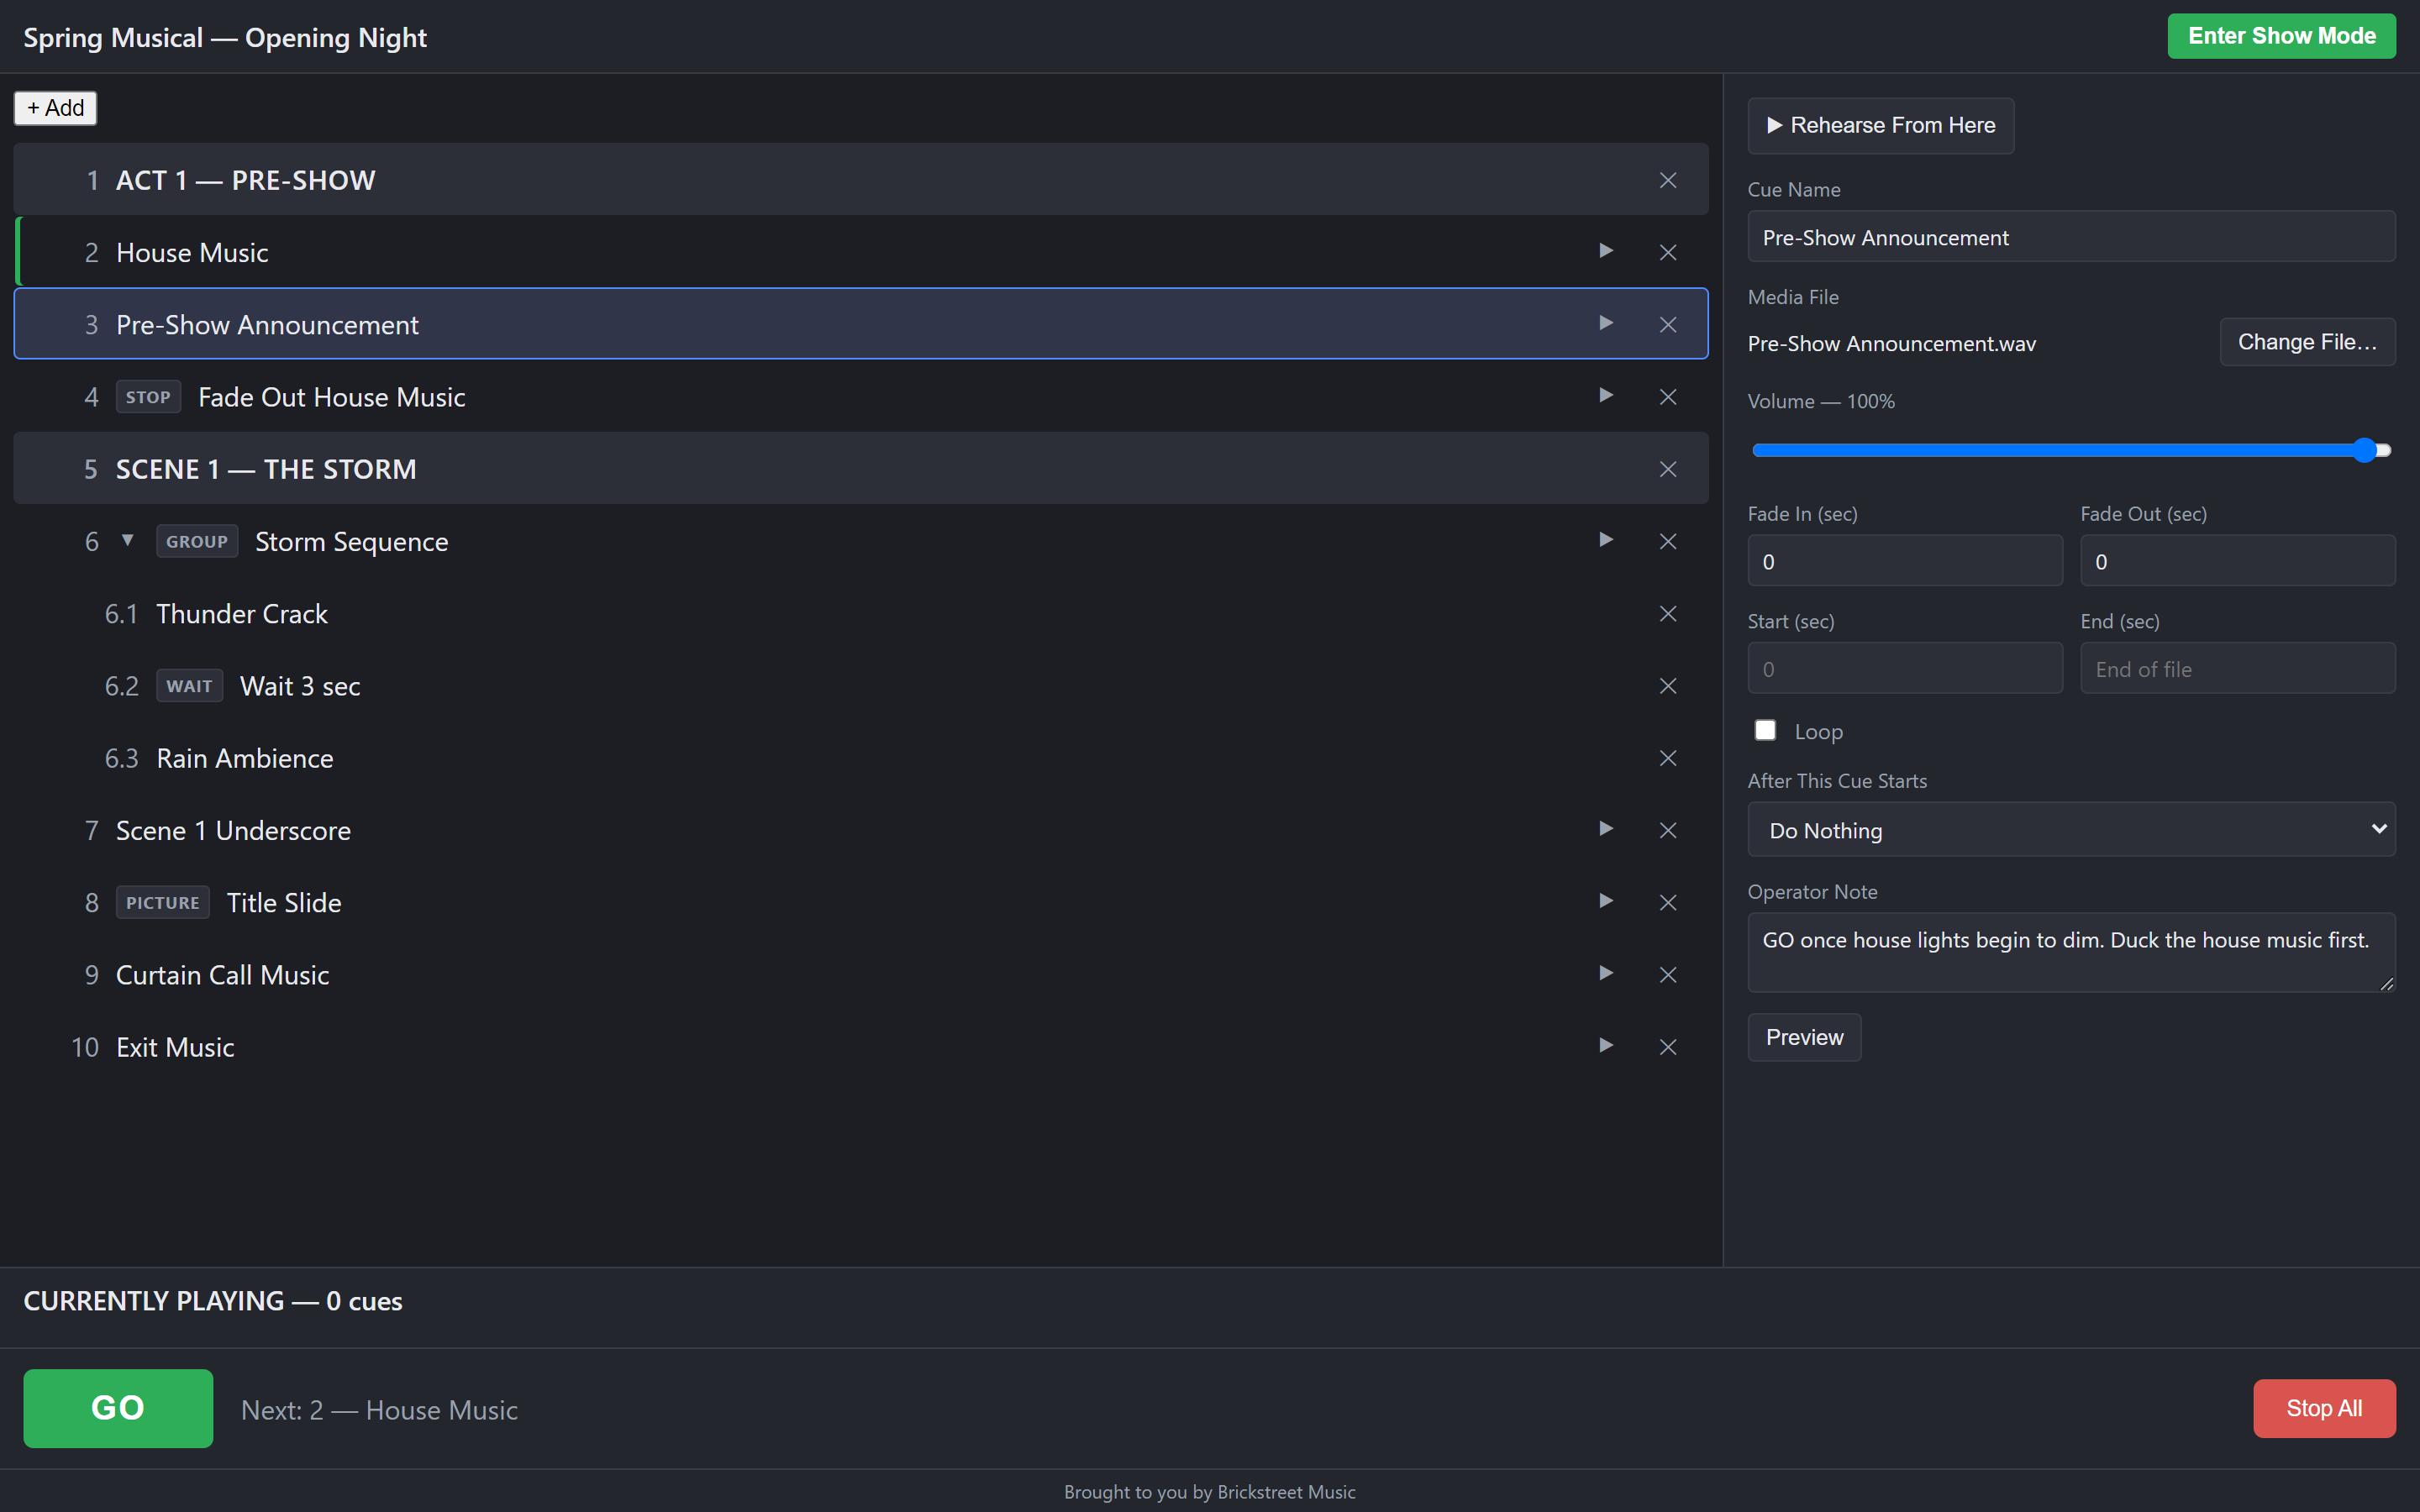Remove the Title Slide cue
The height and width of the screenshot is (1512, 2420).
(x=1668, y=902)
